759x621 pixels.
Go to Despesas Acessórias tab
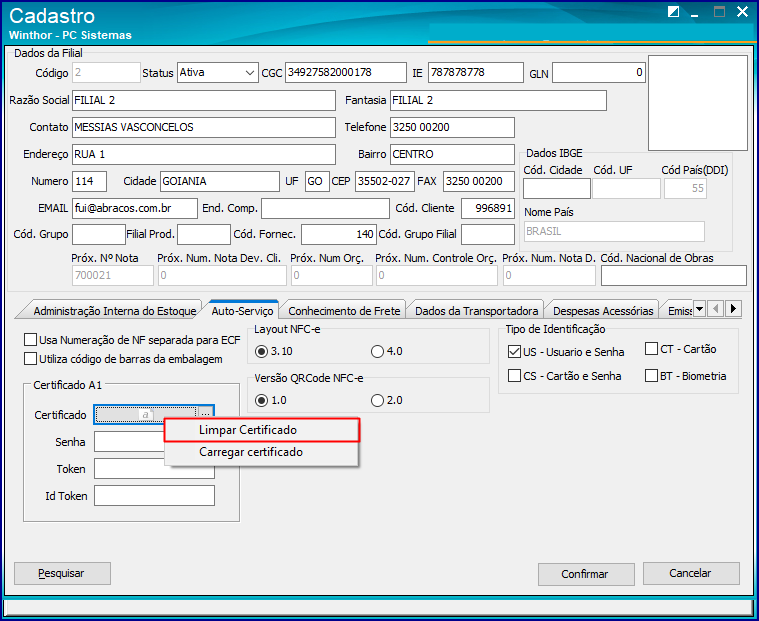(x=603, y=311)
